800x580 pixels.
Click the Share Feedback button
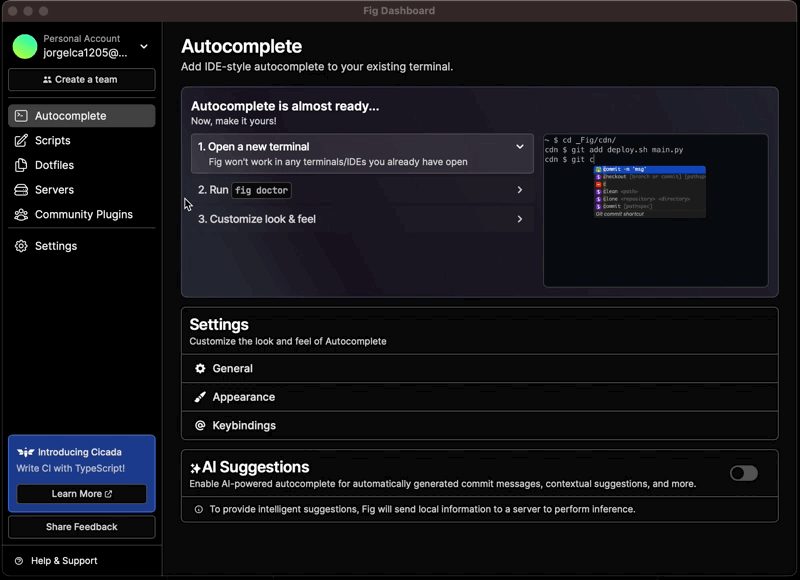[81, 527]
